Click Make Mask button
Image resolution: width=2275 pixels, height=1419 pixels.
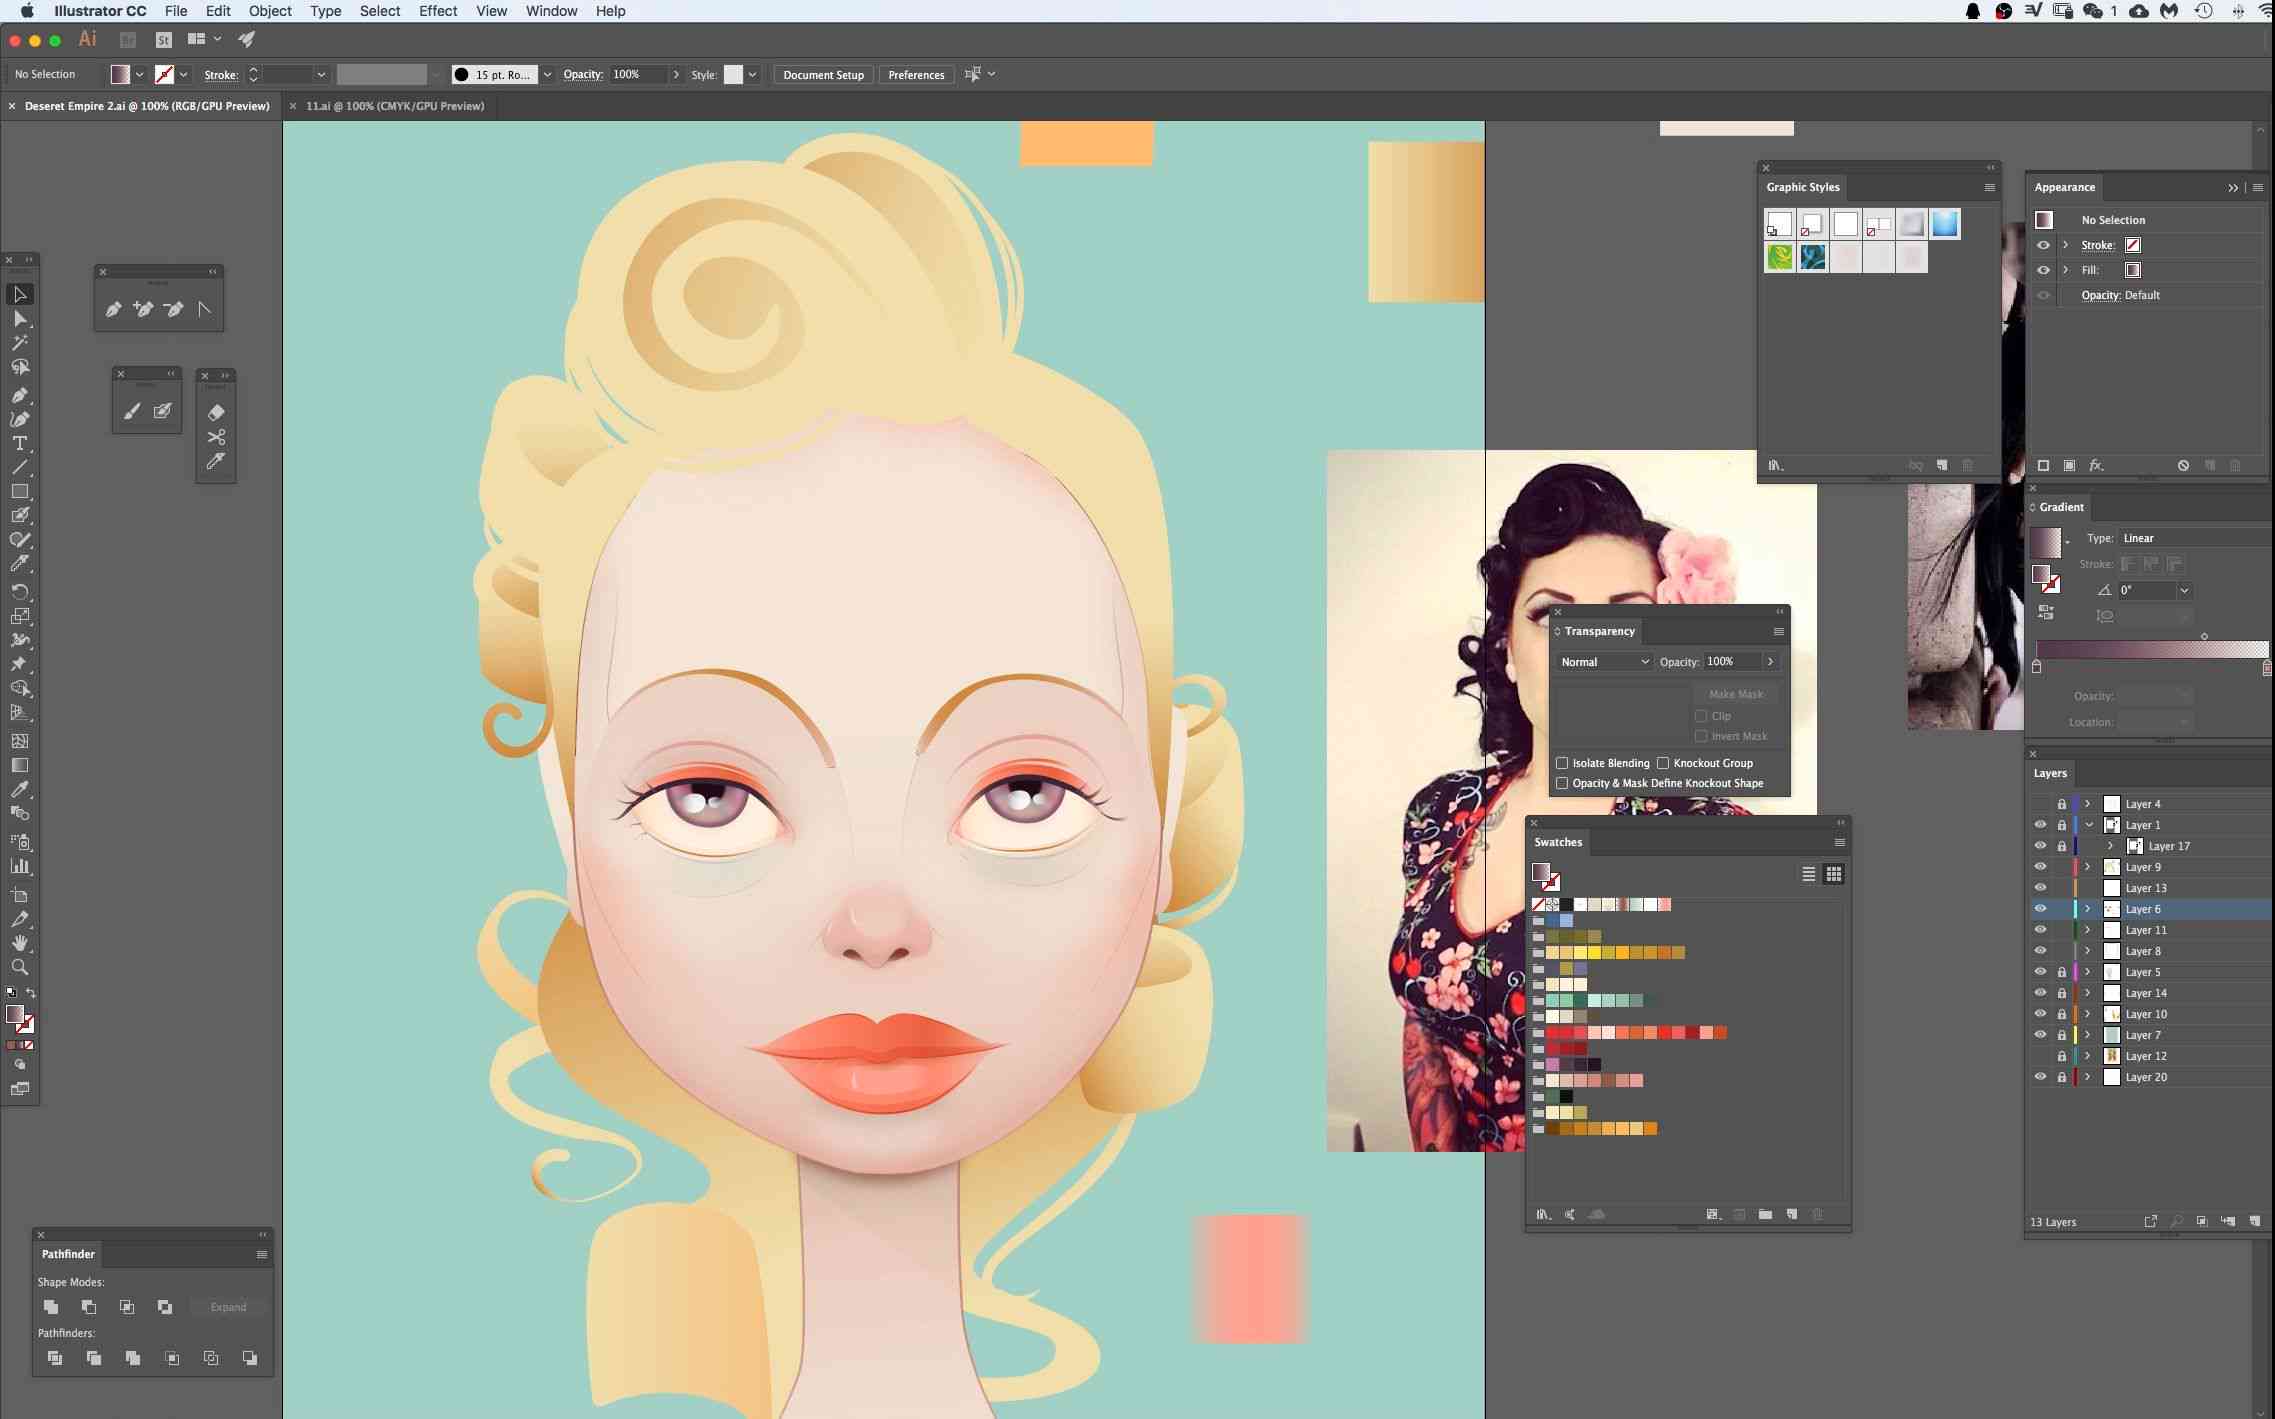point(1736,693)
